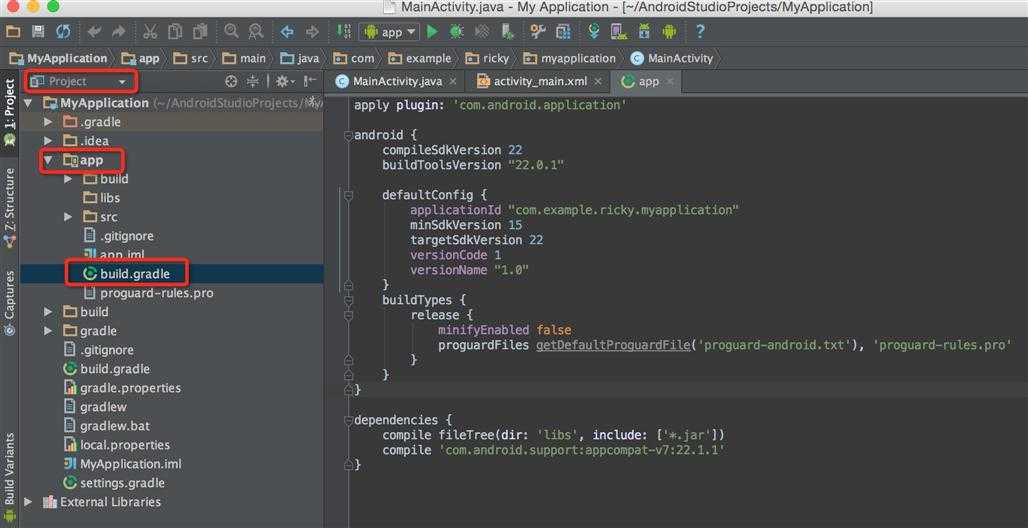Collapse the app module folder
The image size is (1028, 528).
pyautogui.click(x=48, y=160)
